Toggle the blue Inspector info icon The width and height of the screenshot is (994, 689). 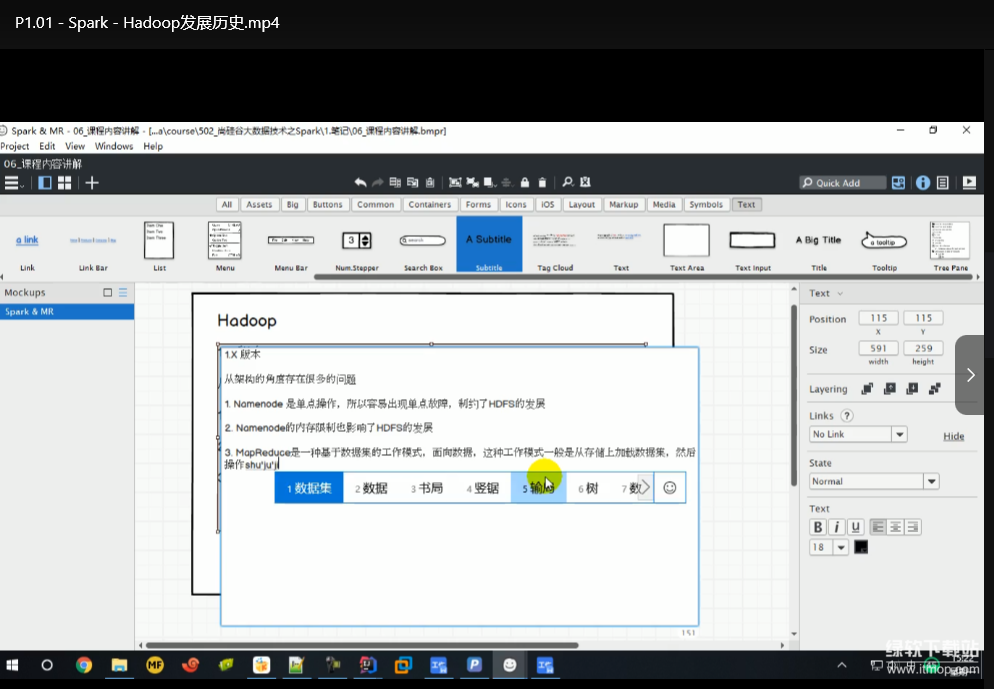coord(923,183)
